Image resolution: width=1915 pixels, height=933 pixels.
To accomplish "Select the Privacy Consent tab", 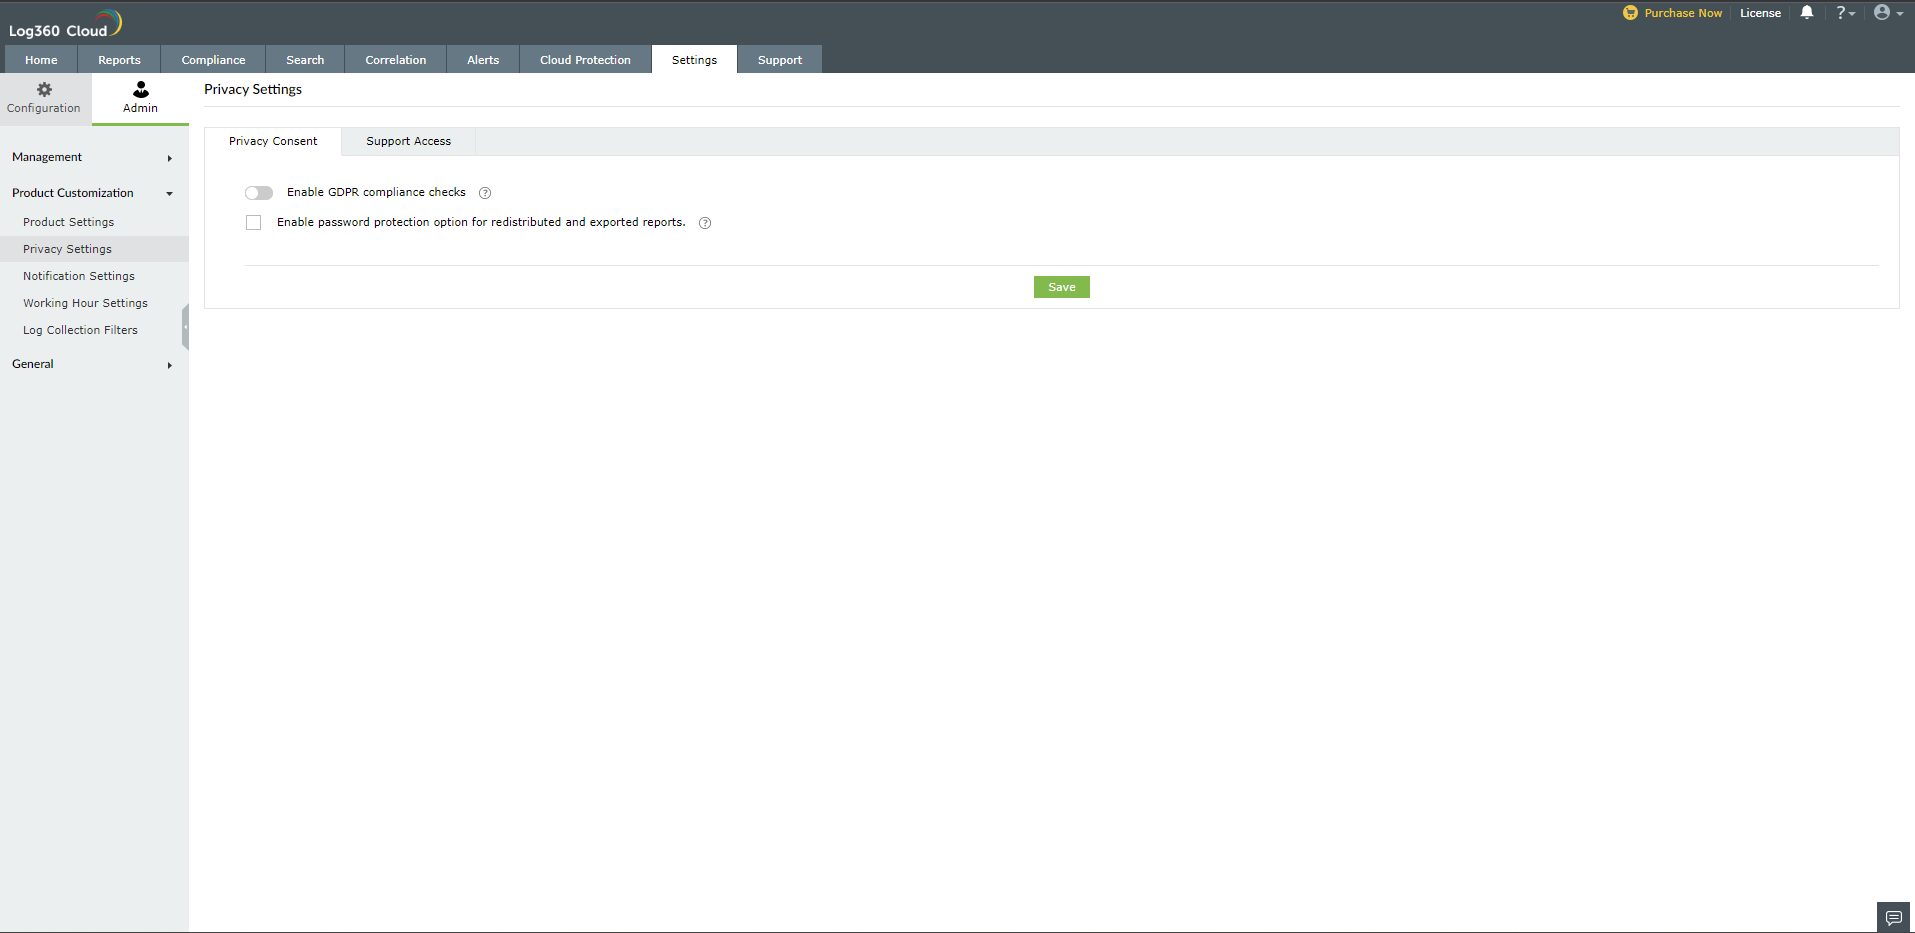I will pos(273,142).
